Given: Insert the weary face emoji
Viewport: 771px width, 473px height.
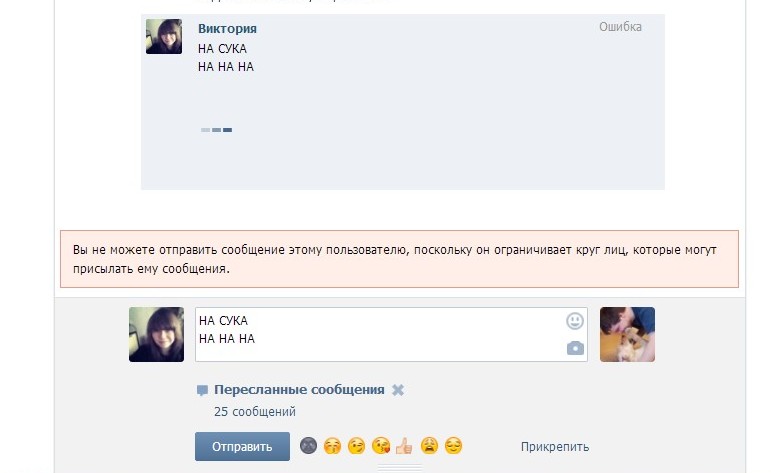Looking at the screenshot, I should click(429, 446).
